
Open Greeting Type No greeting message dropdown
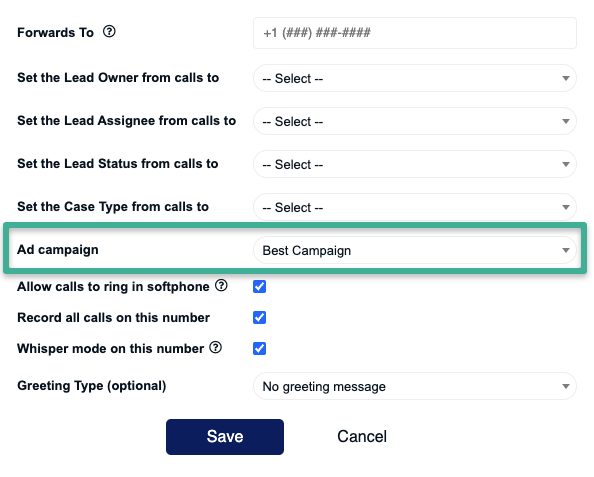[x=415, y=386]
